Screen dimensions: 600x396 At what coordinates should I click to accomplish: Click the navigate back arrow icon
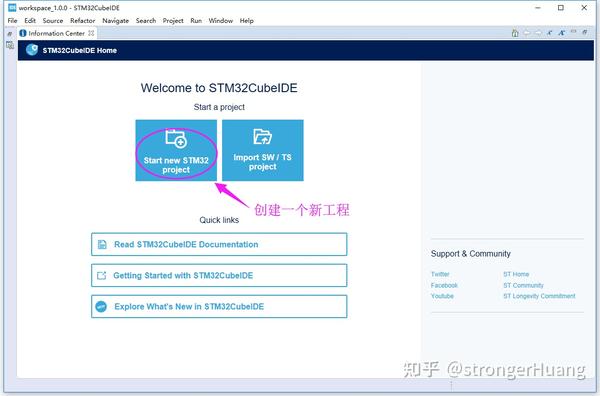click(527, 33)
